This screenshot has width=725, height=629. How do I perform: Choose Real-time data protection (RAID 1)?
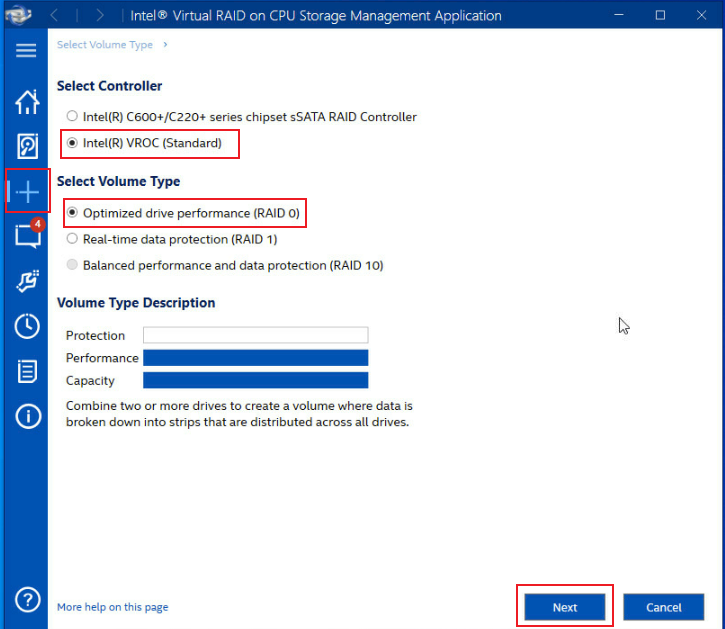point(72,239)
